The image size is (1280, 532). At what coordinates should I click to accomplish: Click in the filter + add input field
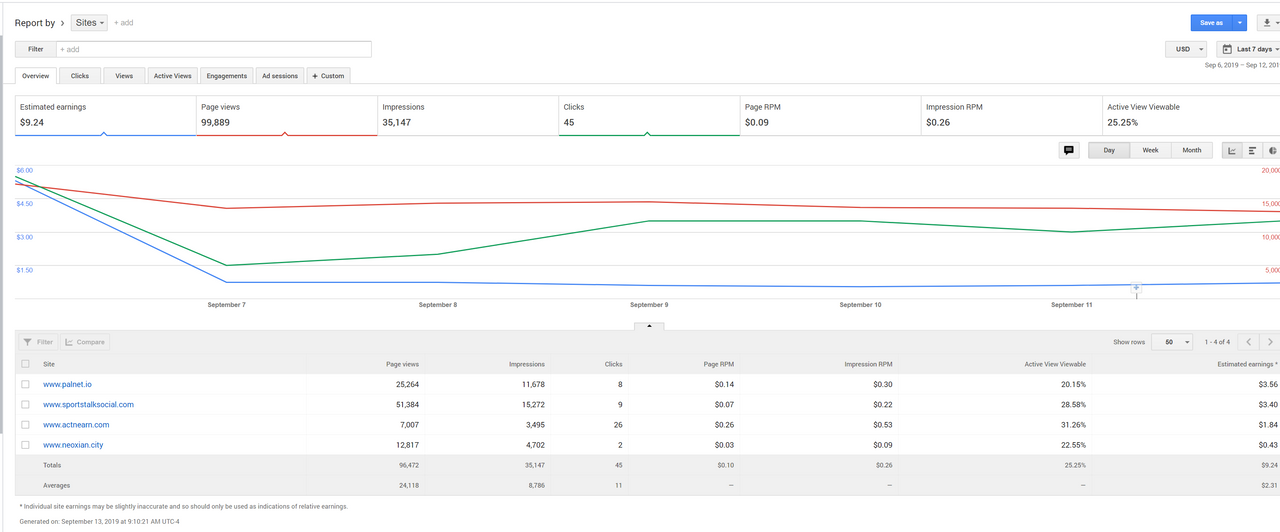pyautogui.click(x=214, y=49)
